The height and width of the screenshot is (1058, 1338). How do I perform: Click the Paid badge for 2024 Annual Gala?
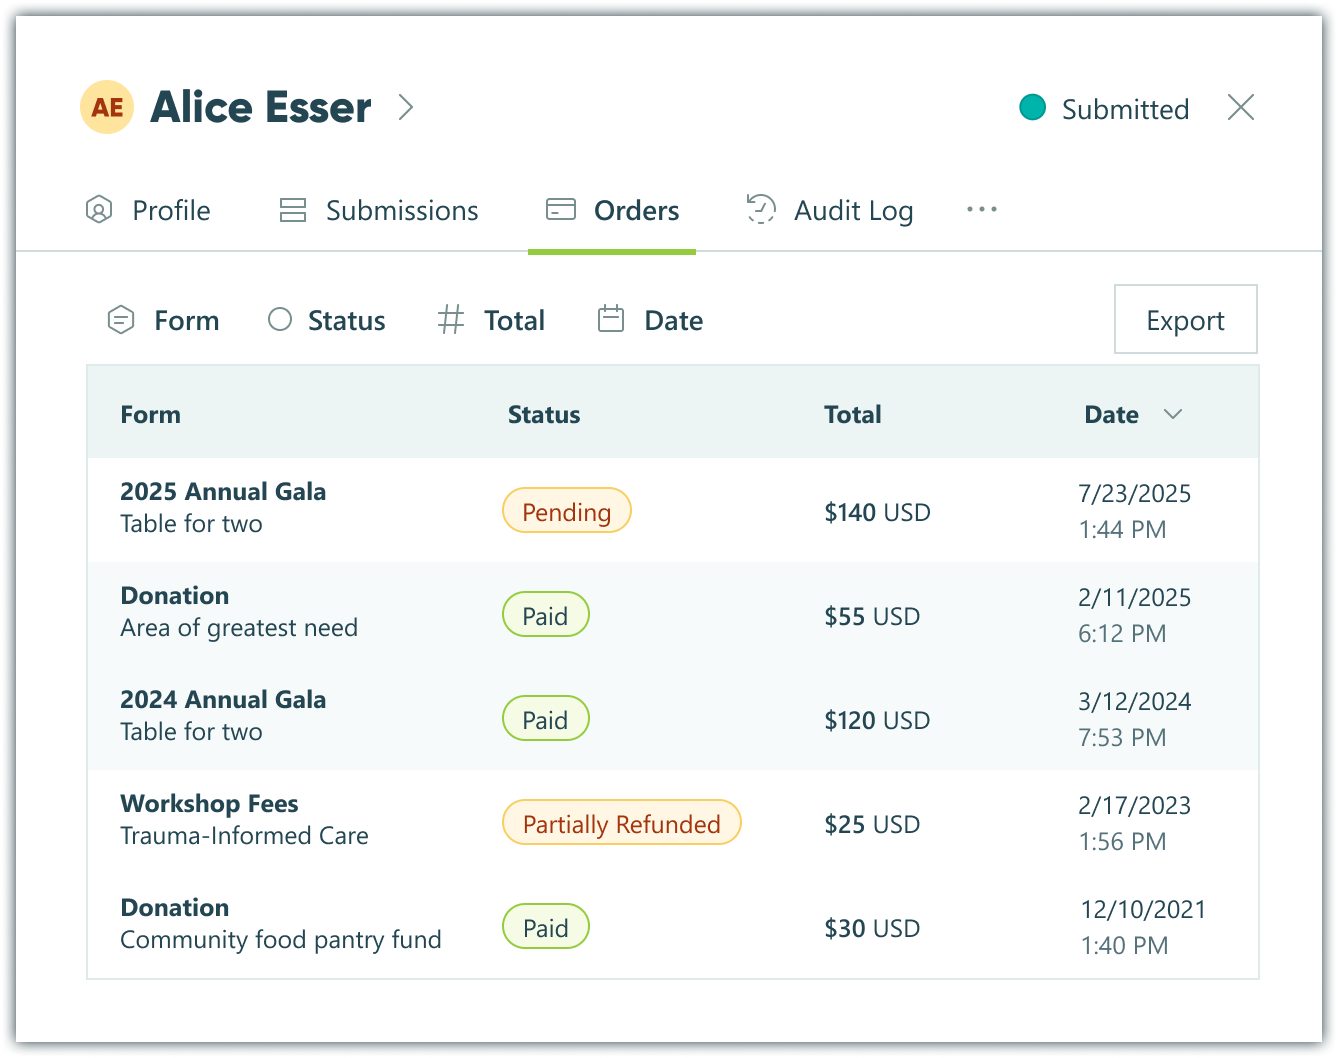pos(546,718)
